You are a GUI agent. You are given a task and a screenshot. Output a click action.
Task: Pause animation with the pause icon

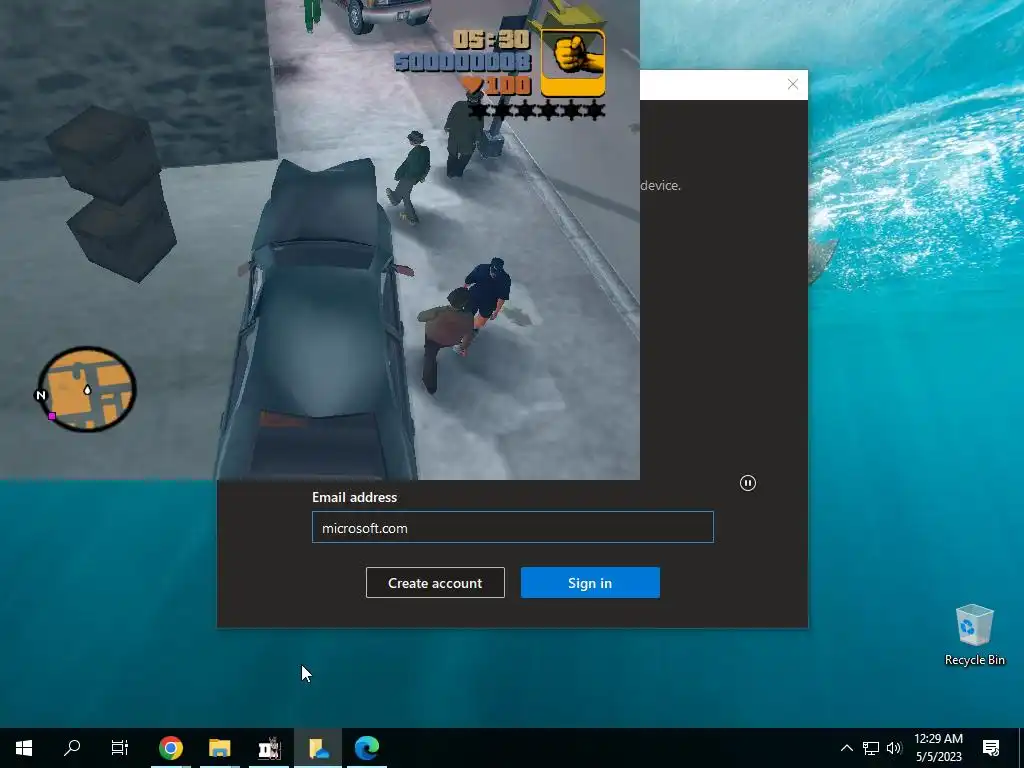point(748,483)
